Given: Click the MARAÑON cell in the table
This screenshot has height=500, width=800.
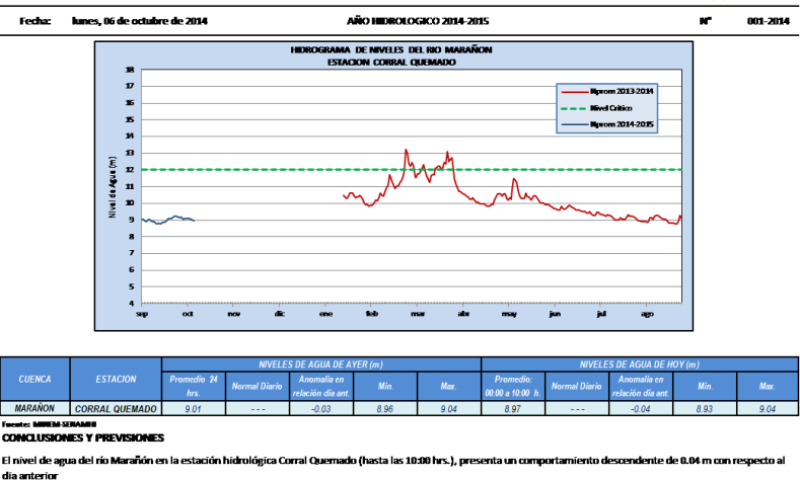Looking at the screenshot, I should click(36, 408).
